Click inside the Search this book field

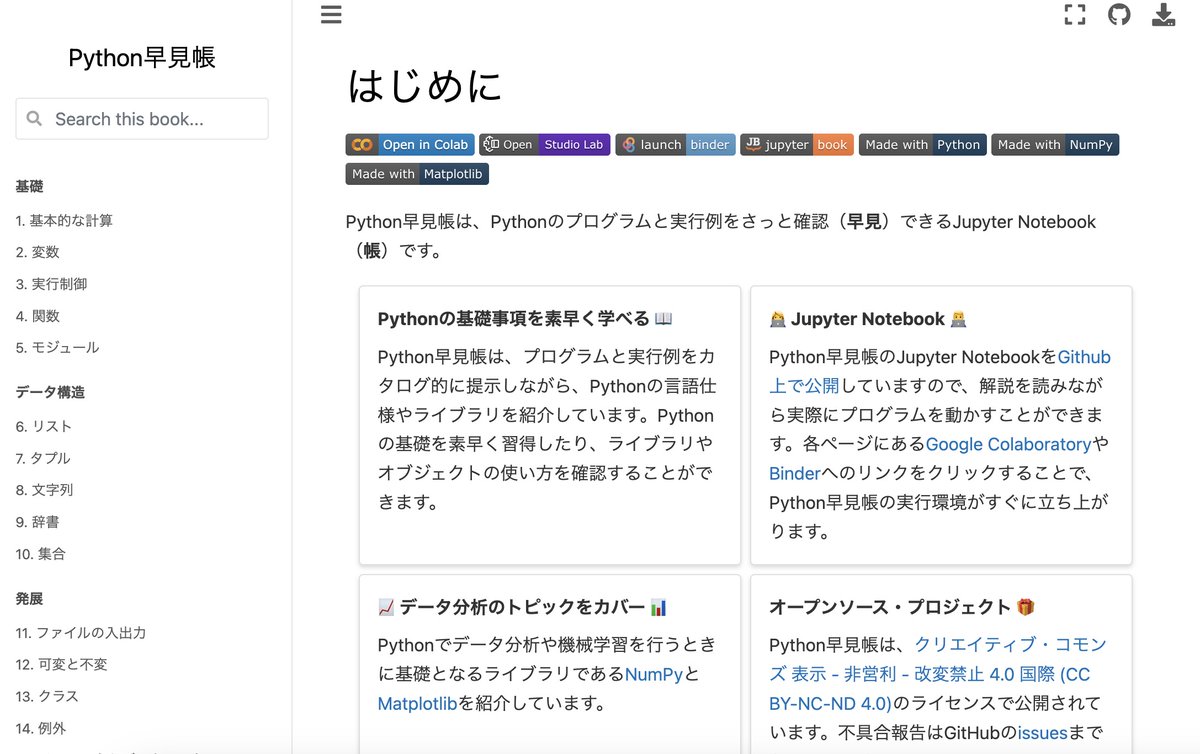click(141, 118)
